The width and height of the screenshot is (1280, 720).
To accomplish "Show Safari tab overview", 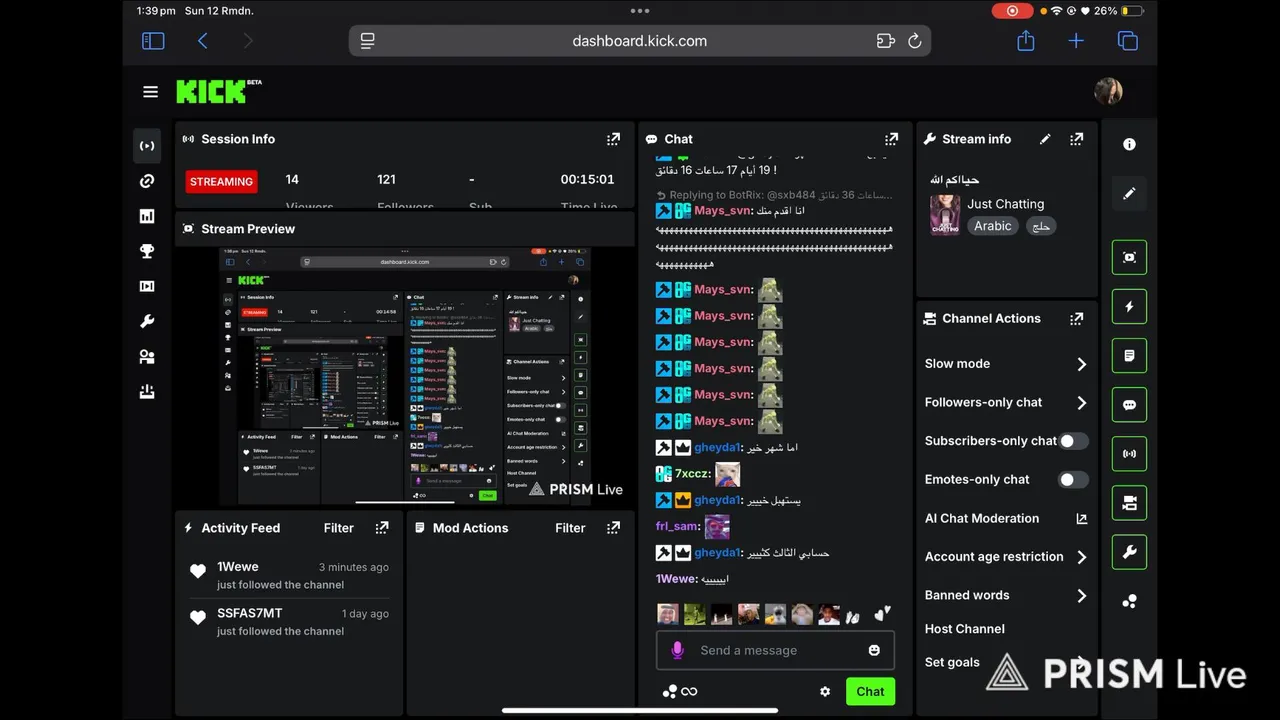I will pyautogui.click(x=1128, y=41).
